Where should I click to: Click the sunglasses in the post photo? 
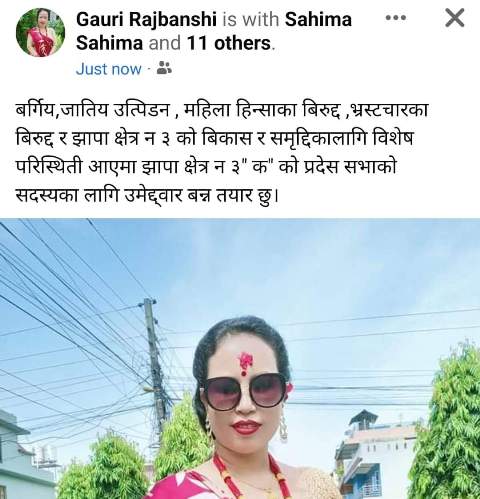click(x=244, y=392)
